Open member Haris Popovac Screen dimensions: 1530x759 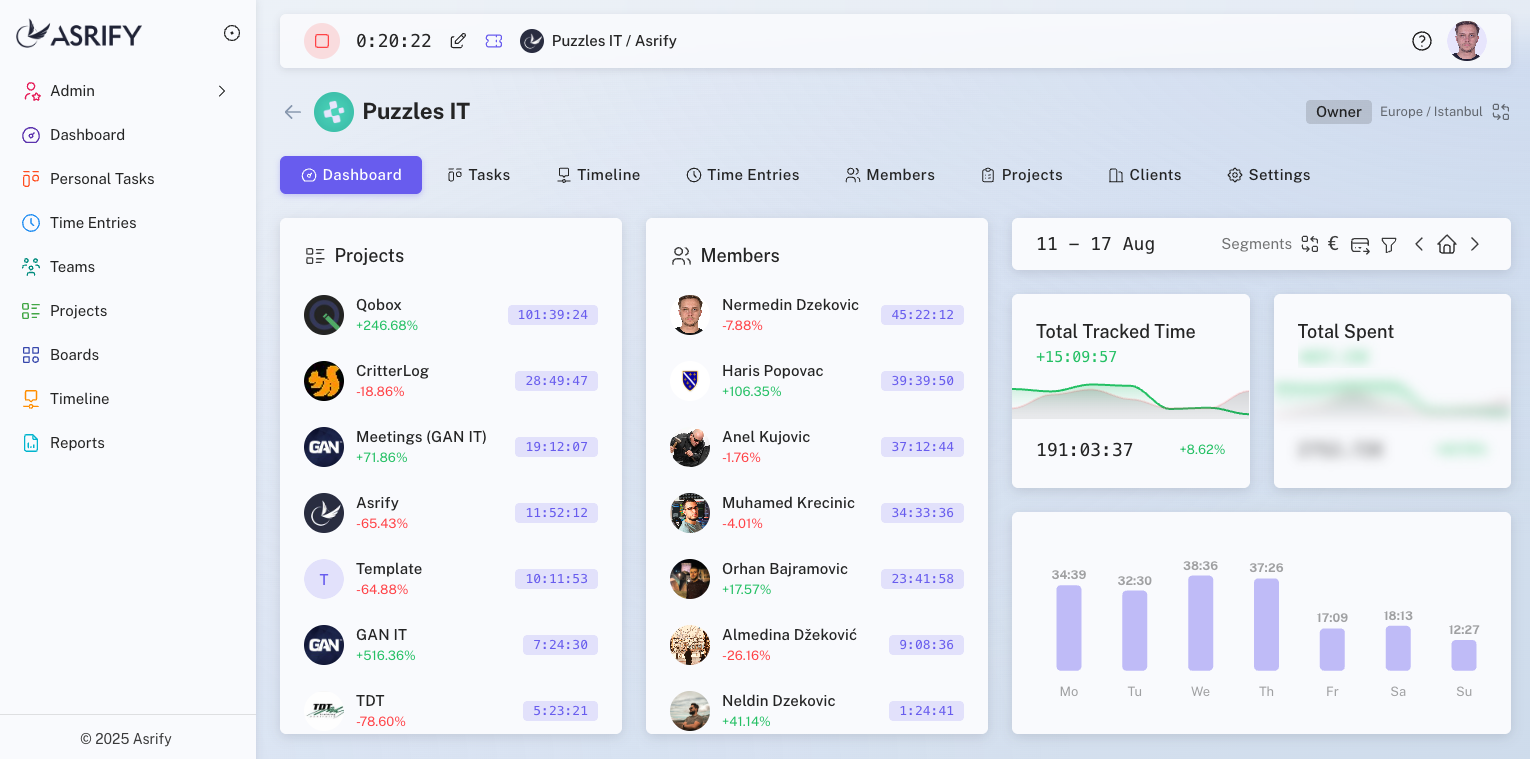click(817, 381)
